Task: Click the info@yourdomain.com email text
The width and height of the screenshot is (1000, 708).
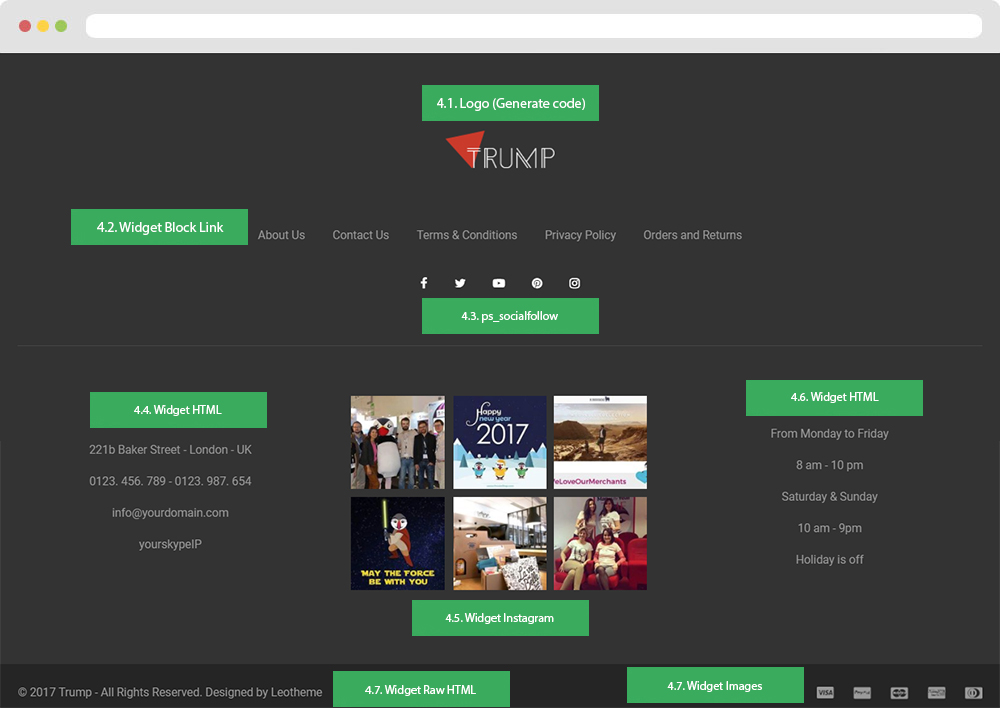Action: (170, 513)
